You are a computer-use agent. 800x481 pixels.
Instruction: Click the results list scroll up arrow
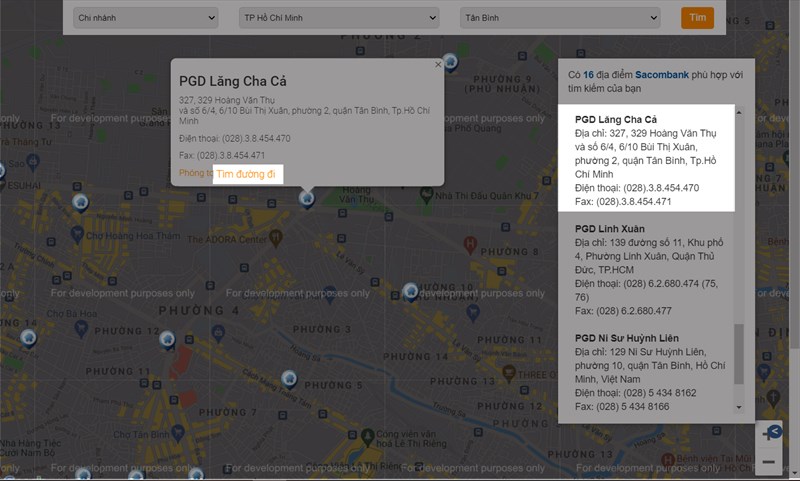tap(739, 112)
